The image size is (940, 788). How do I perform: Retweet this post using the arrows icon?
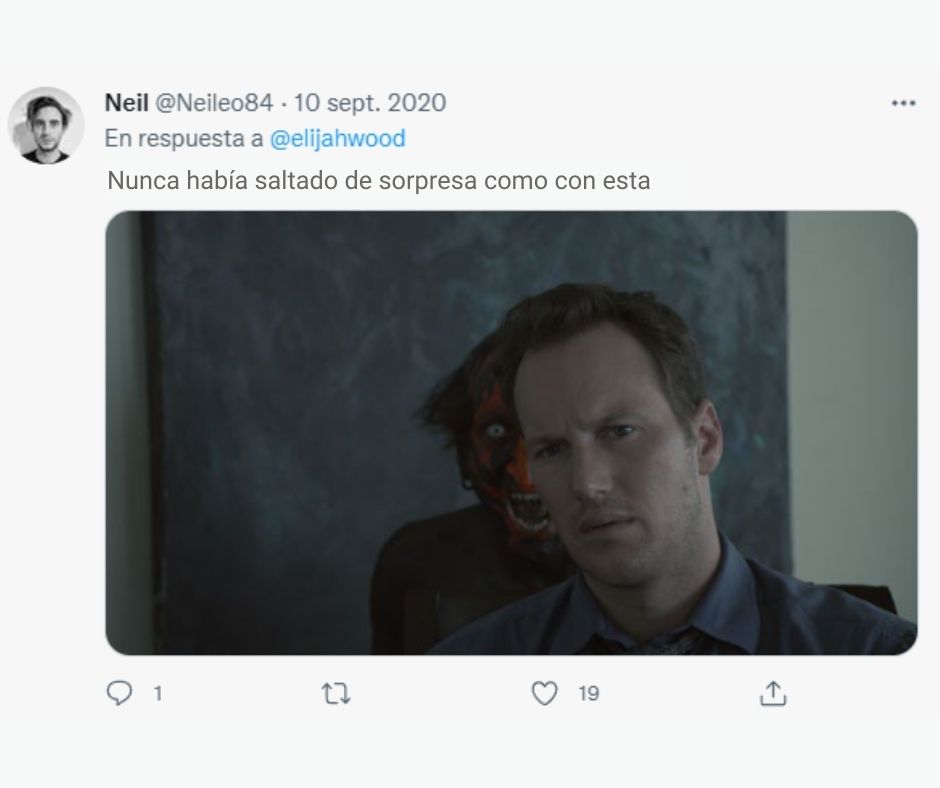(x=336, y=694)
